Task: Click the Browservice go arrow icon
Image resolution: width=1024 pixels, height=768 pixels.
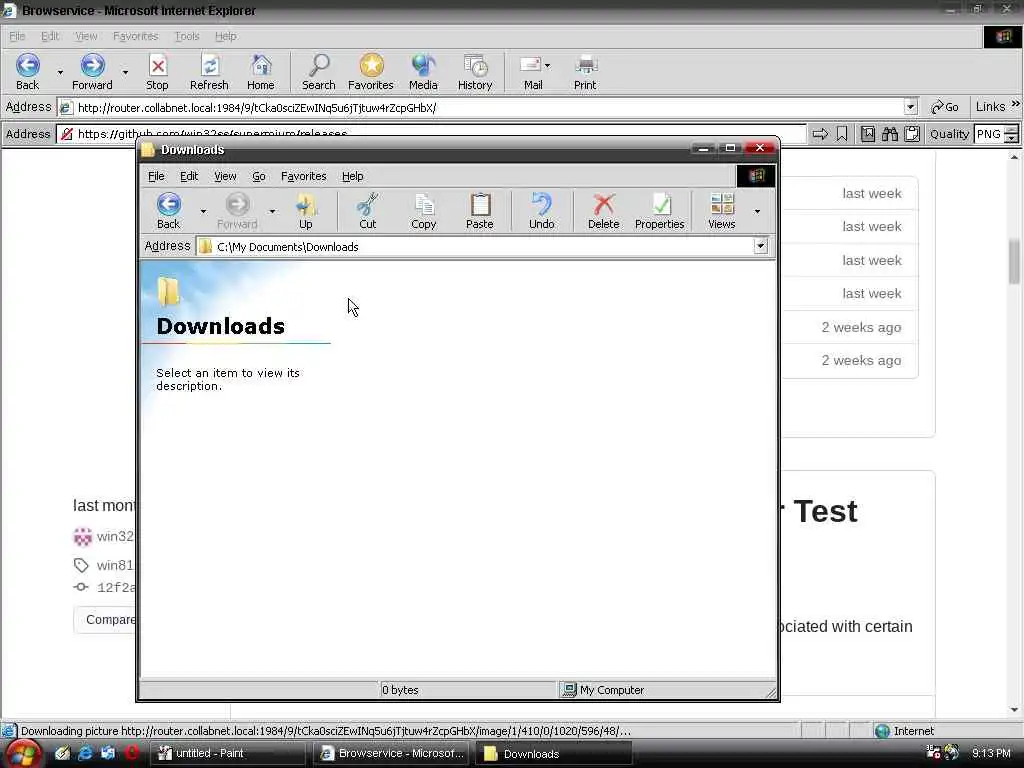Action: click(820, 134)
